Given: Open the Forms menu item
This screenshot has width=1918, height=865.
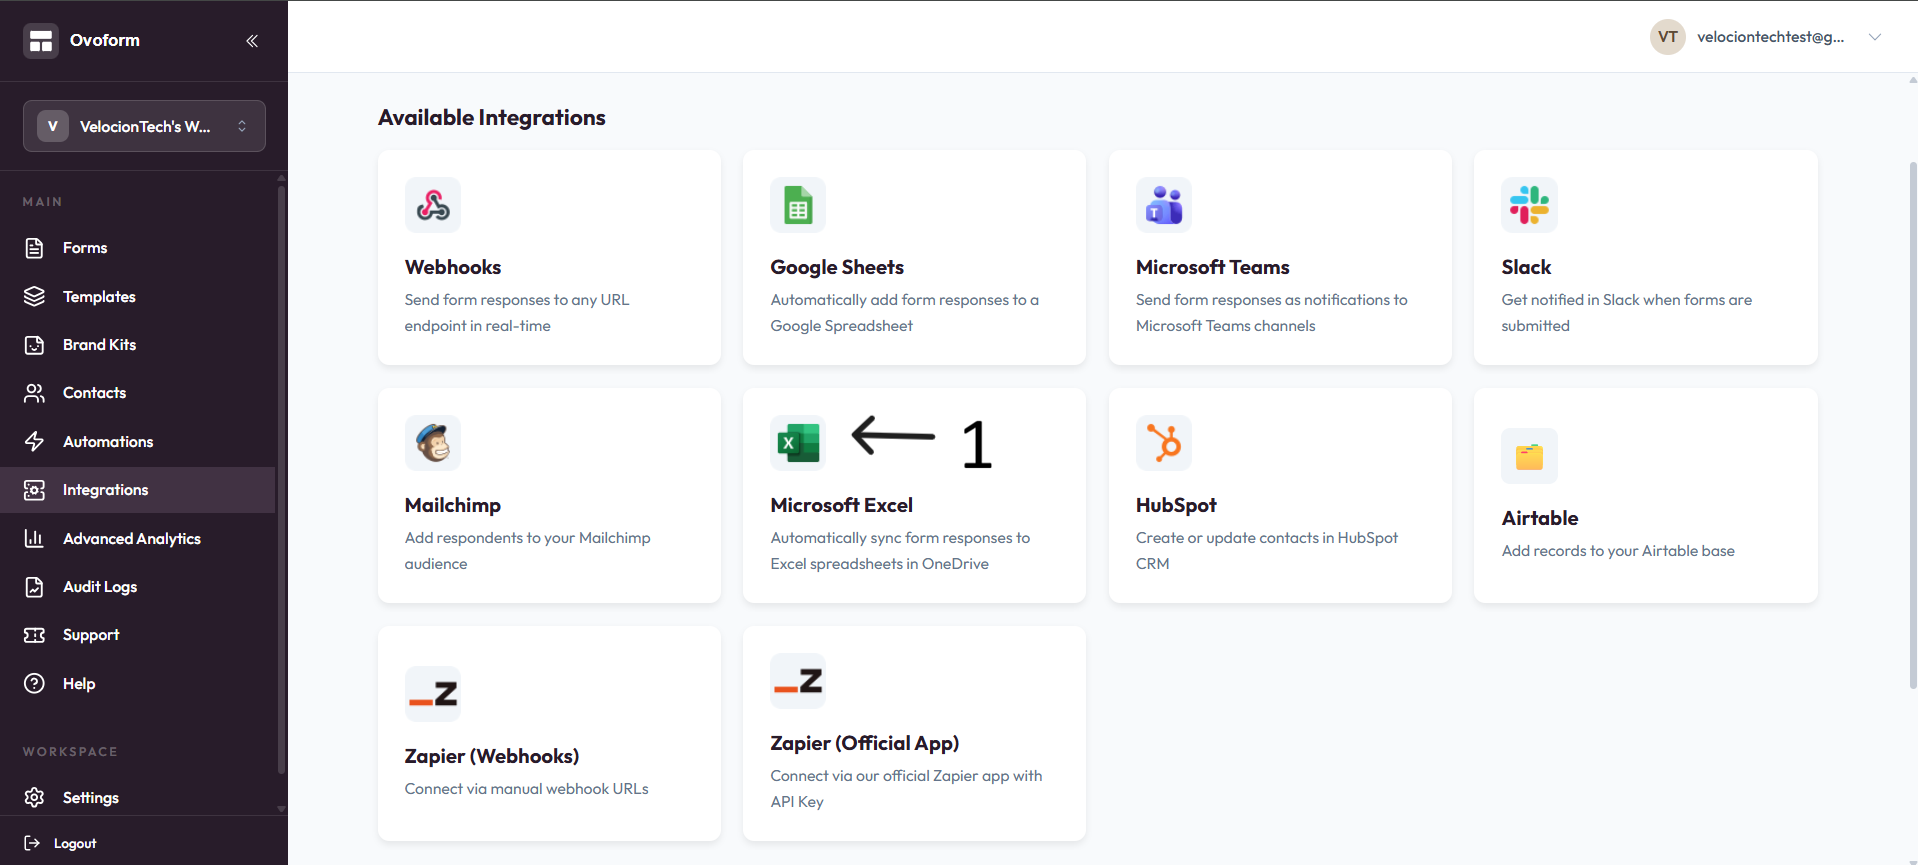Looking at the screenshot, I should click(x=138, y=248).
